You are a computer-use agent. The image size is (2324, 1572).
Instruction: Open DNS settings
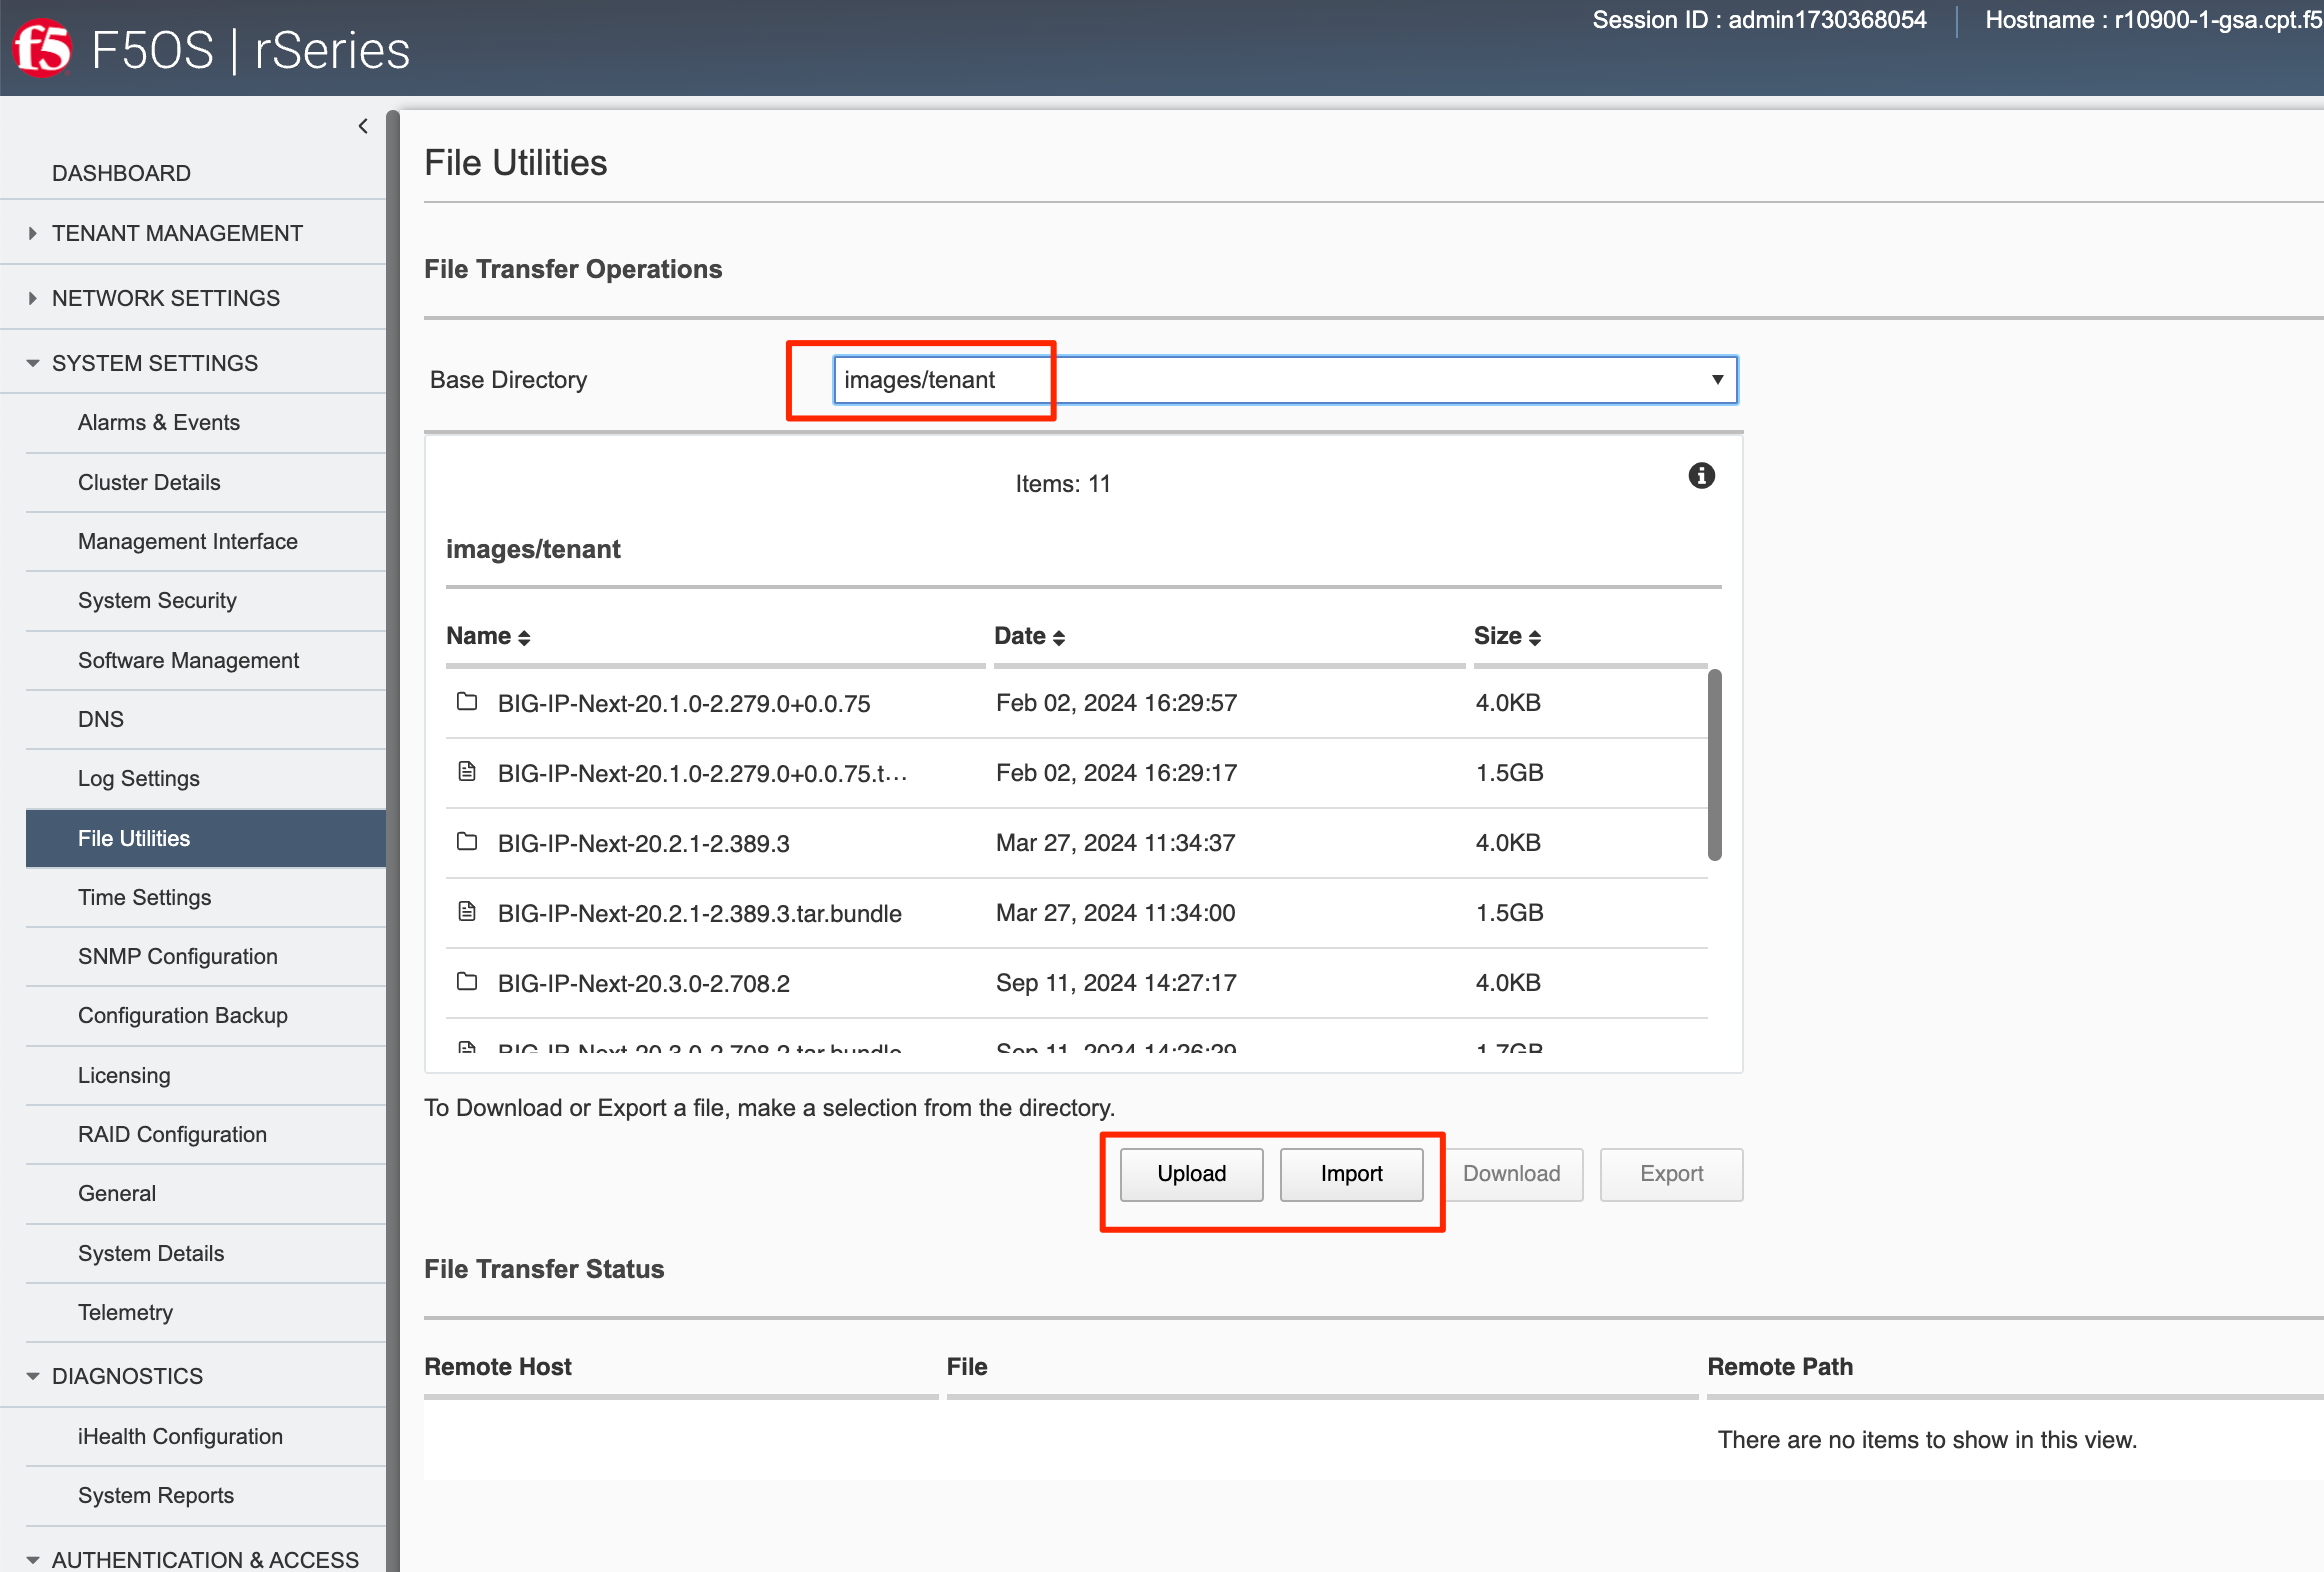[101, 719]
